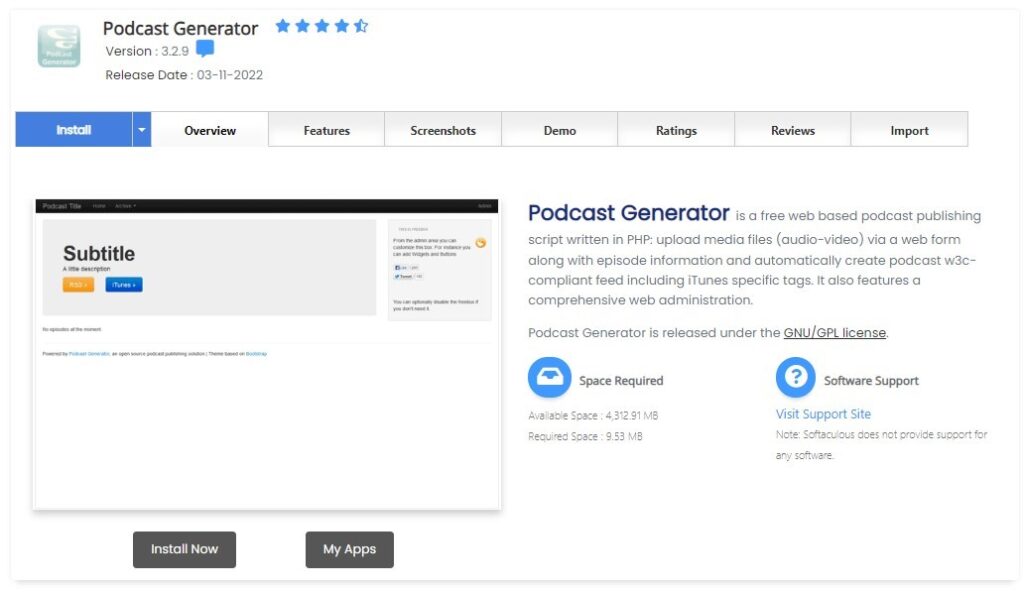Click the blue Install tab button
Viewport: 1024px width, 592px height.
coord(74,129)
